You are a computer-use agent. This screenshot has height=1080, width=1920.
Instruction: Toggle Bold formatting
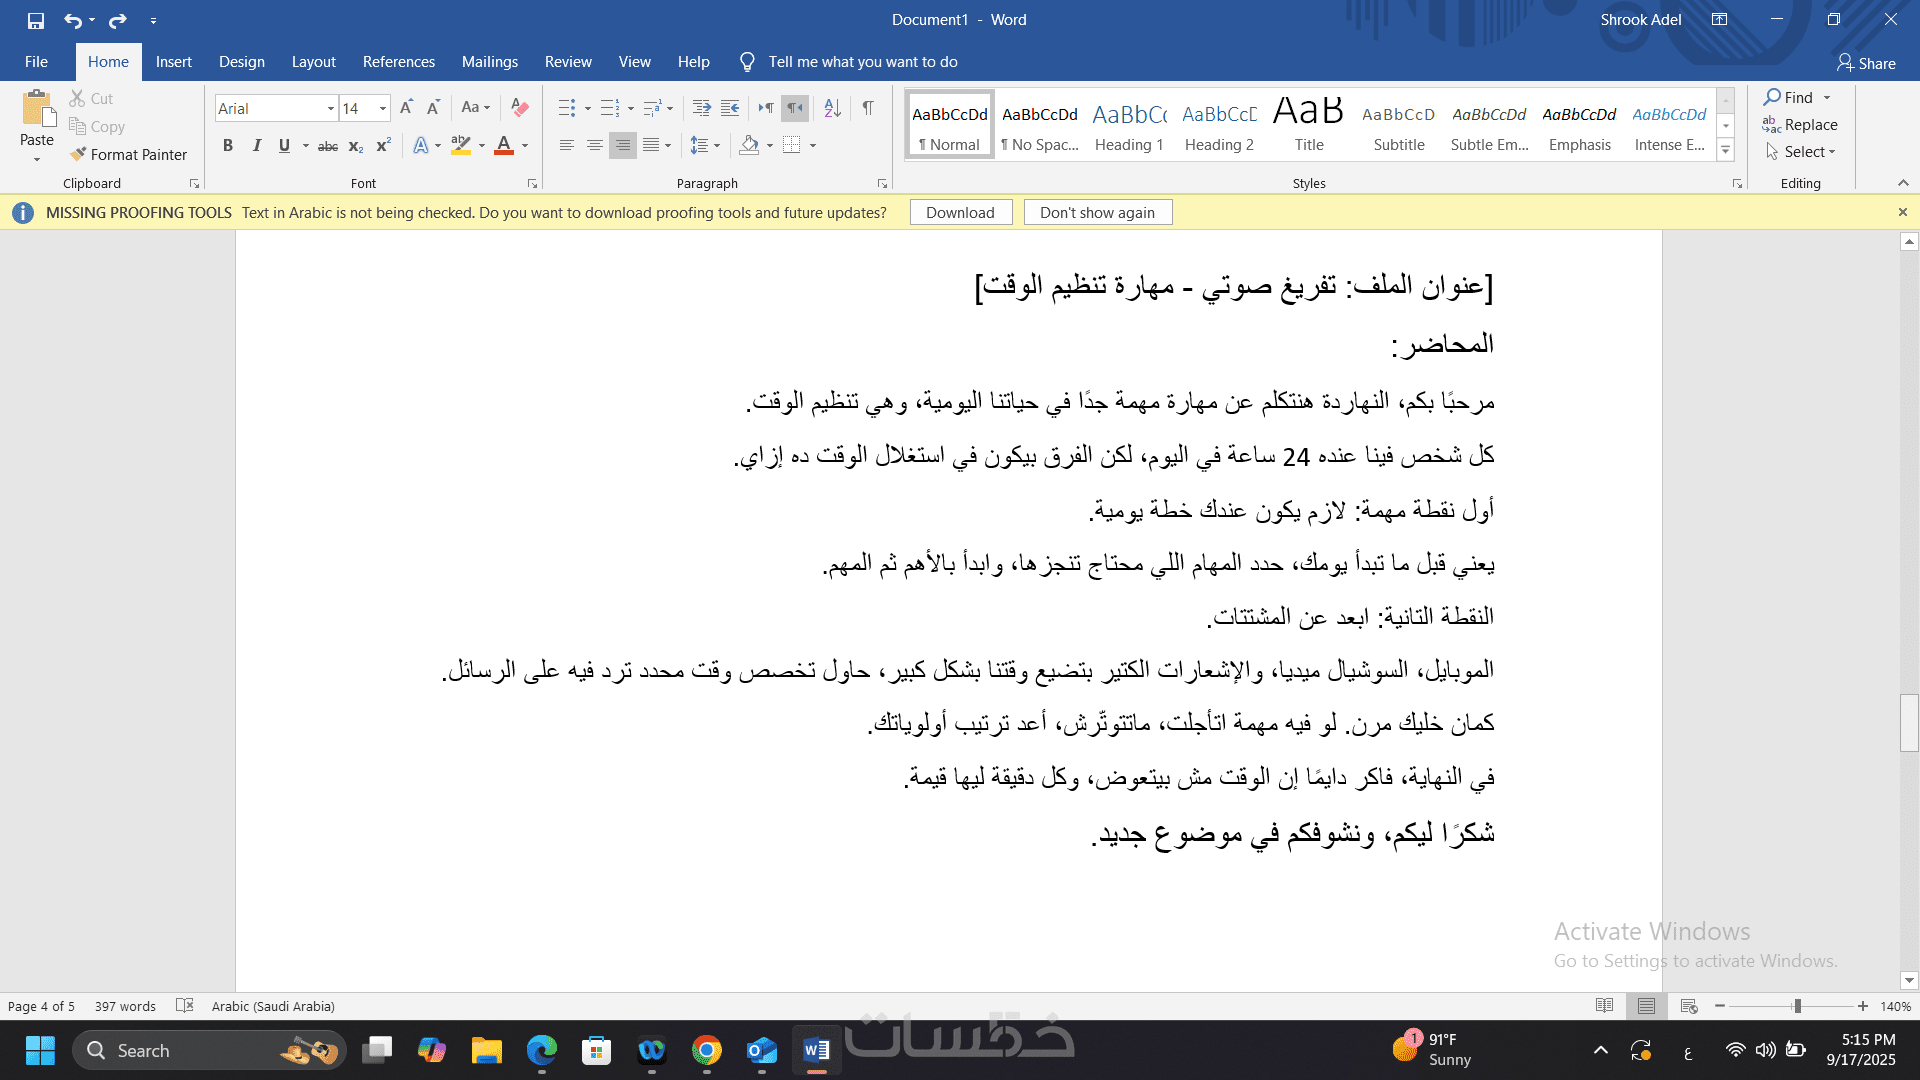click(x=228, y=146)
